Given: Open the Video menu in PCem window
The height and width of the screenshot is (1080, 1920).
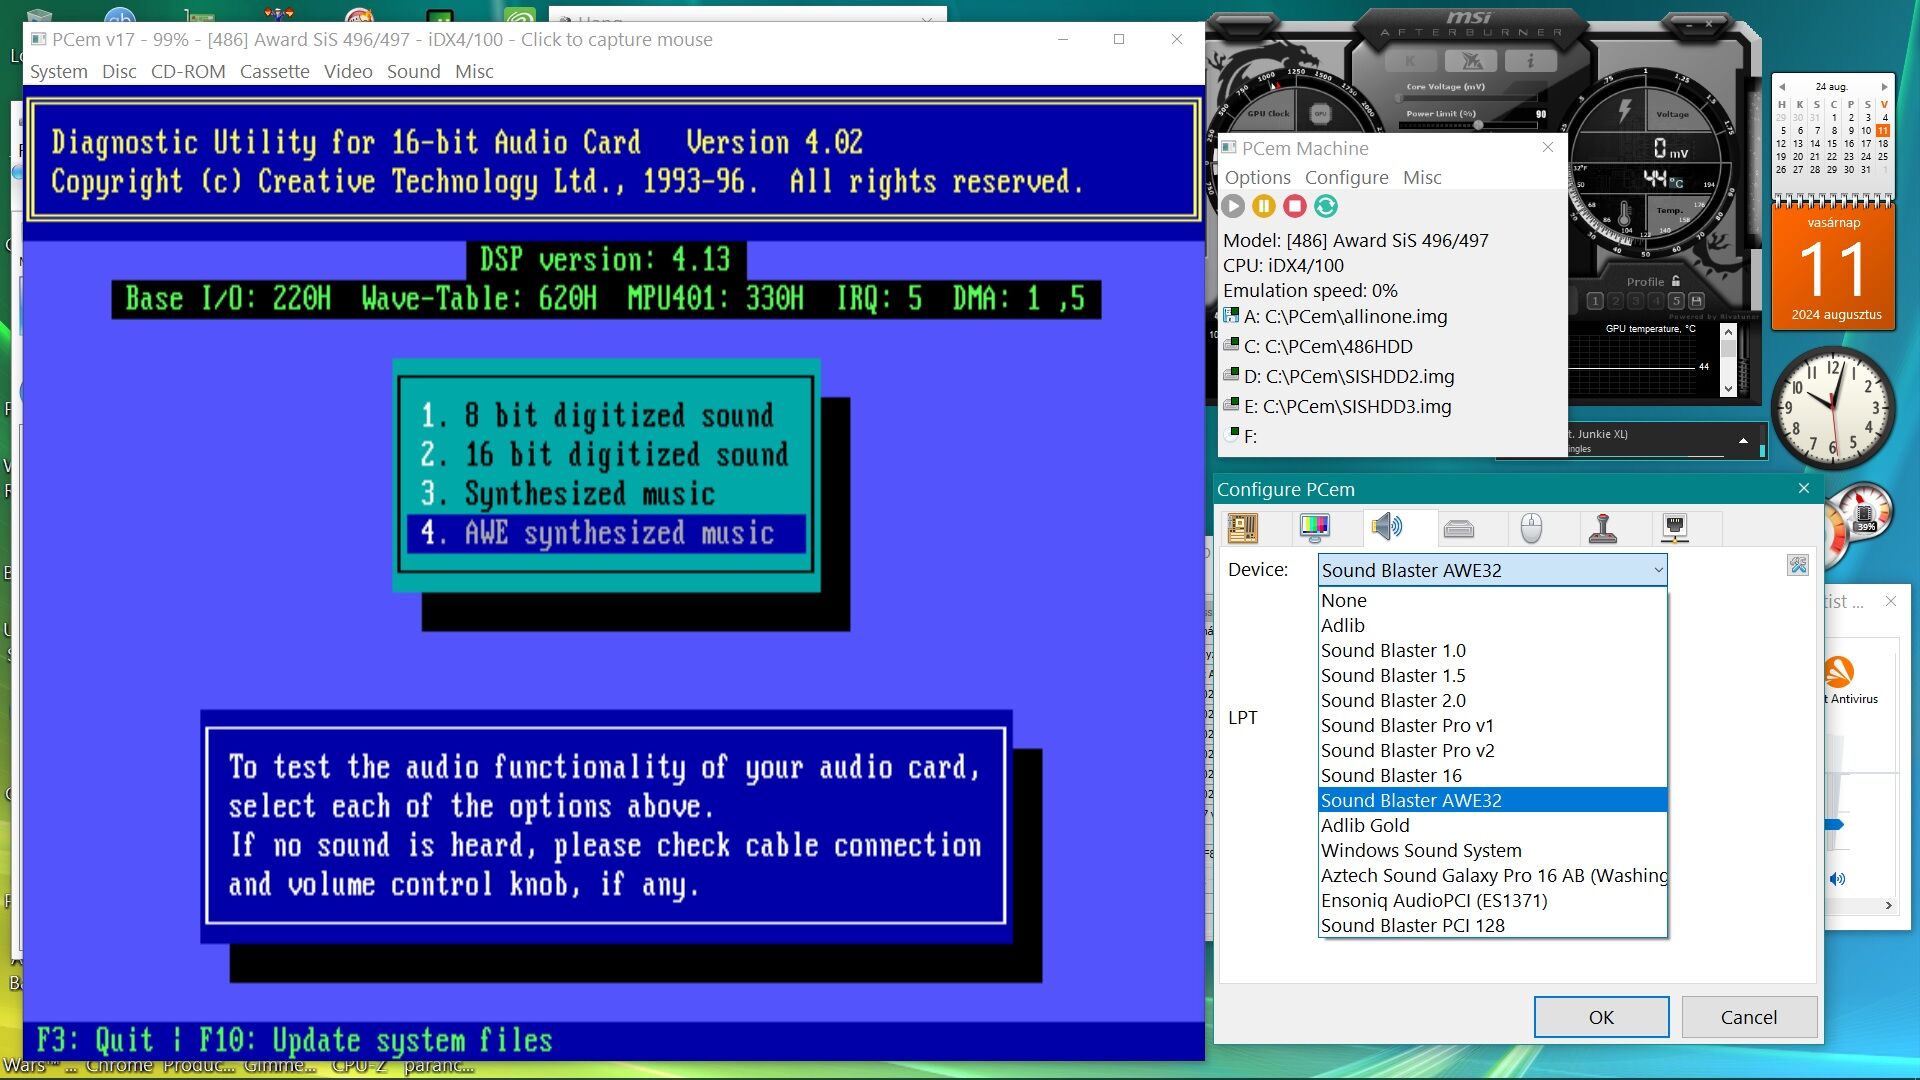Looking at the screenshot, I should click(348, 71).
